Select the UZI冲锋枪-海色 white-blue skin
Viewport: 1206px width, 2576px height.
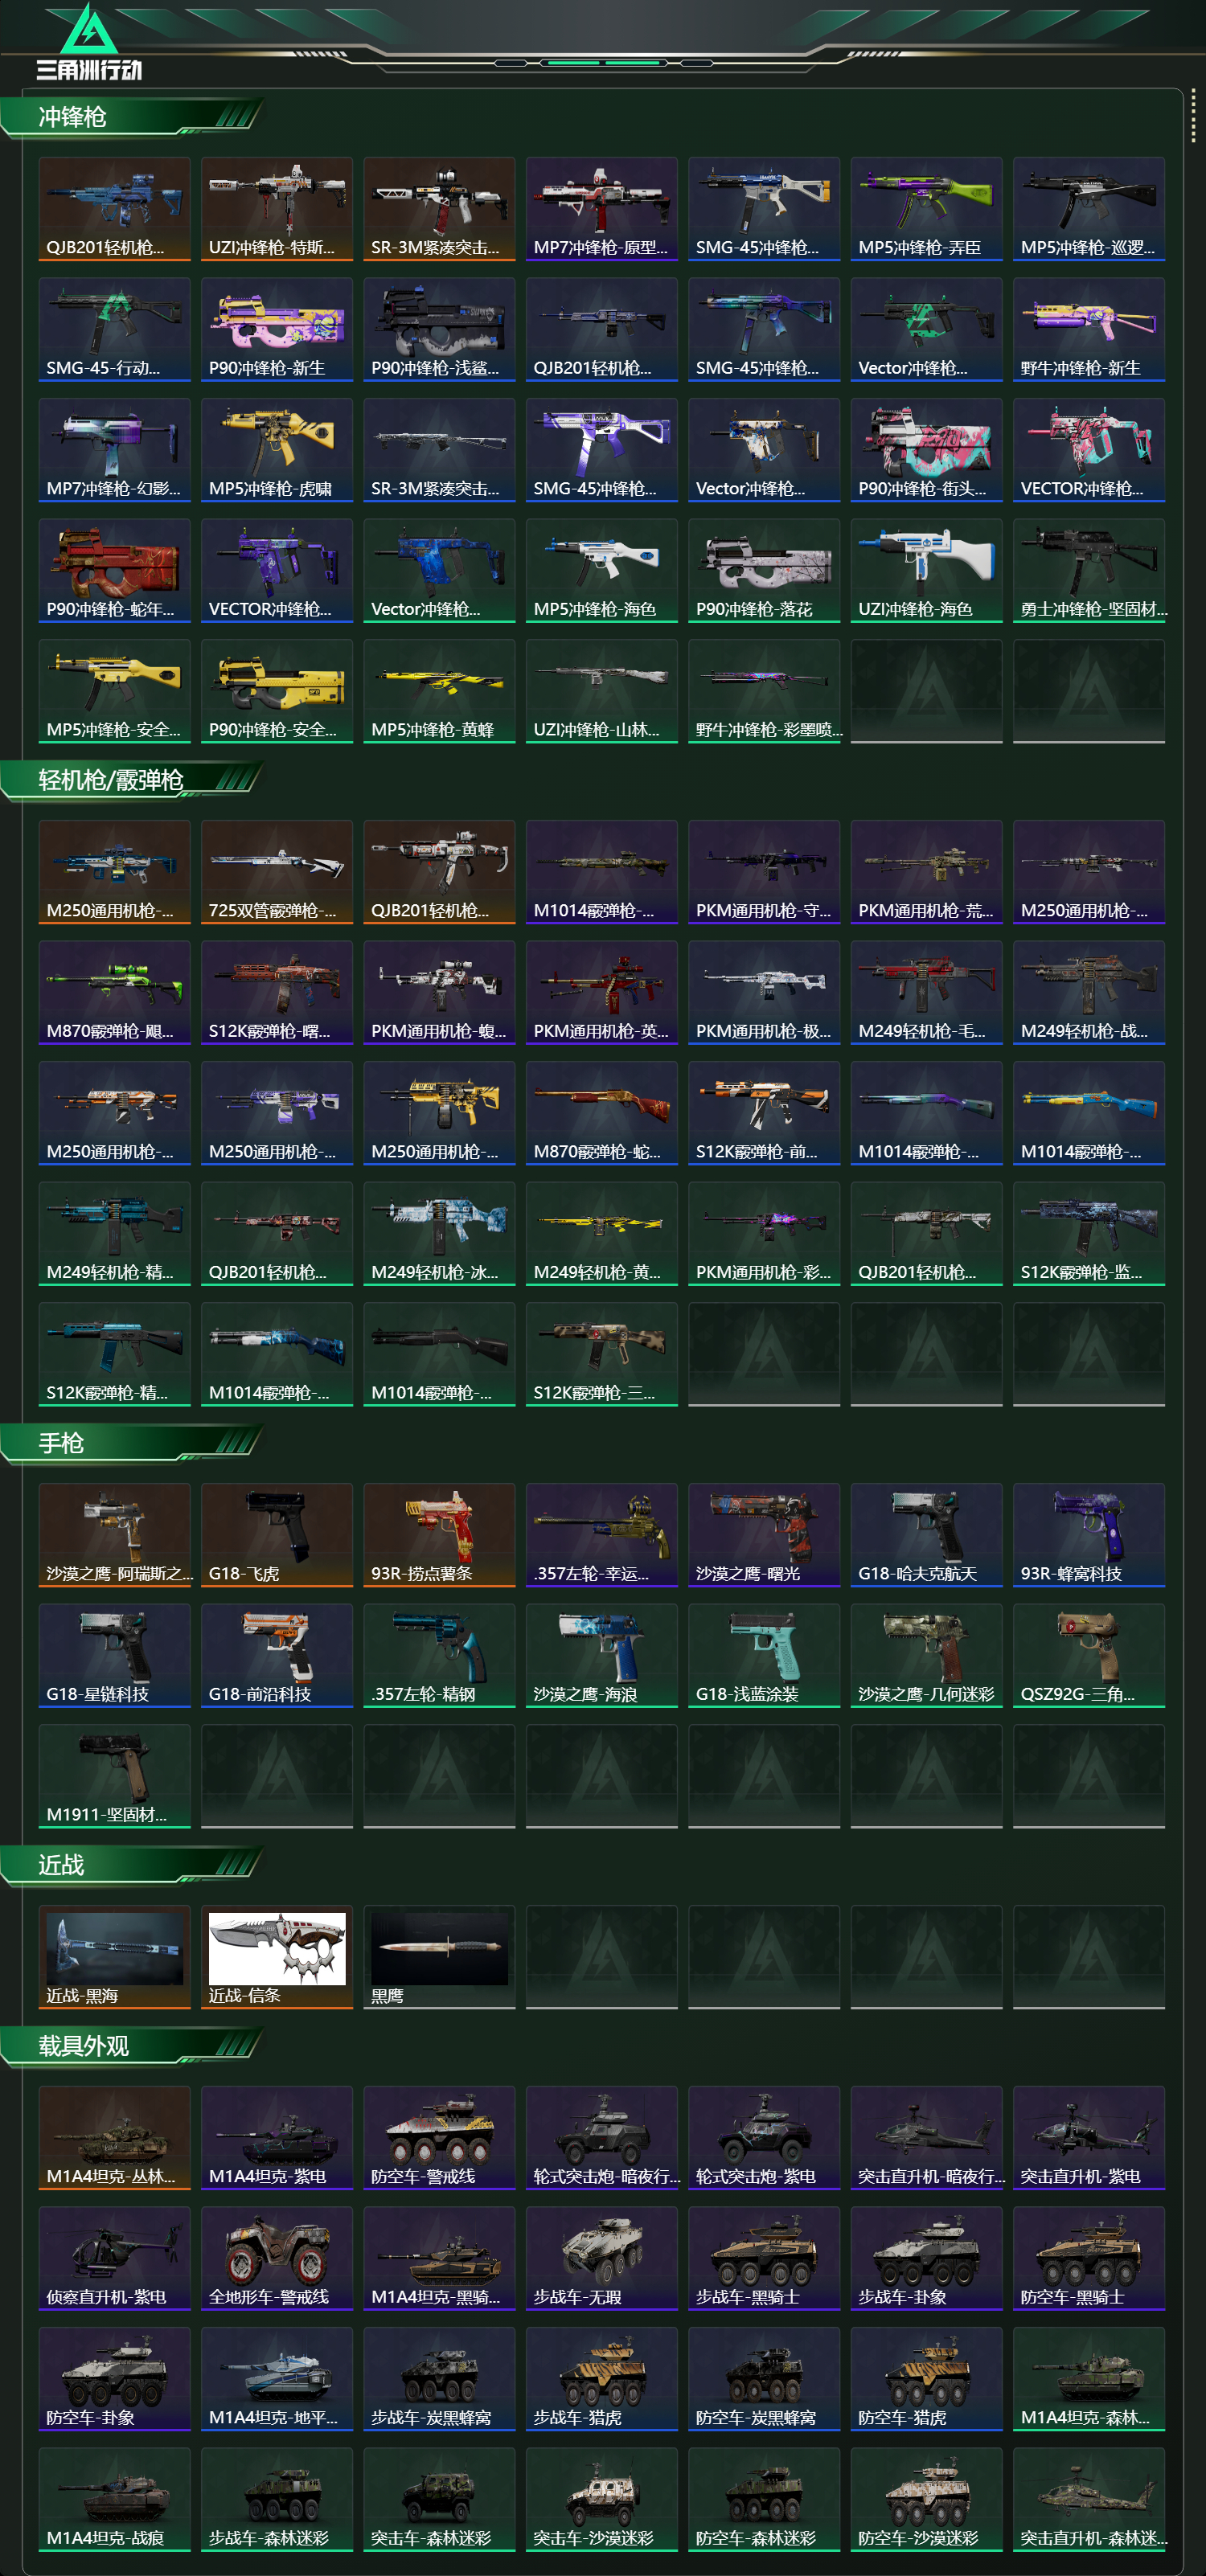926,571
